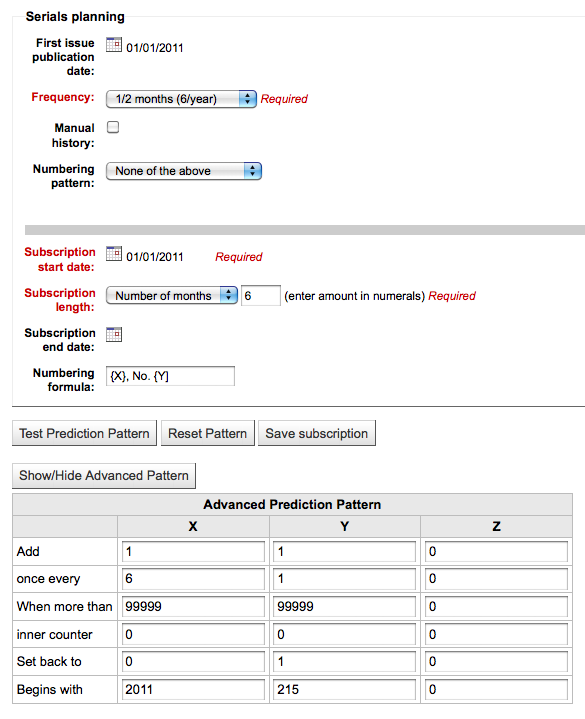Open calendar for subscription start date
The height and width of the screenshot is (719, 585).
tap(114, 254)
